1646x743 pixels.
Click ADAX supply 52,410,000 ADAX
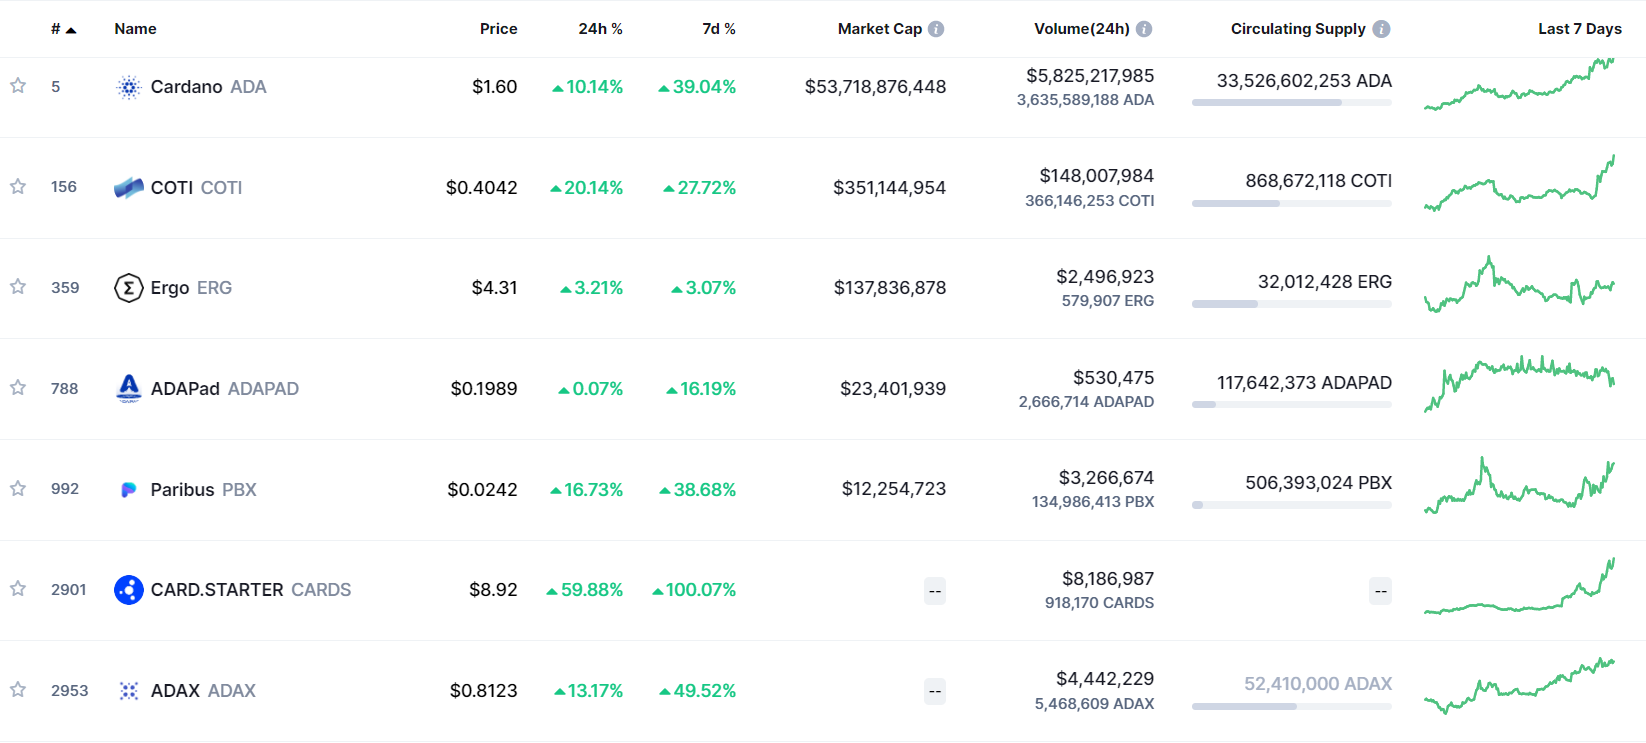point(1318,684)
